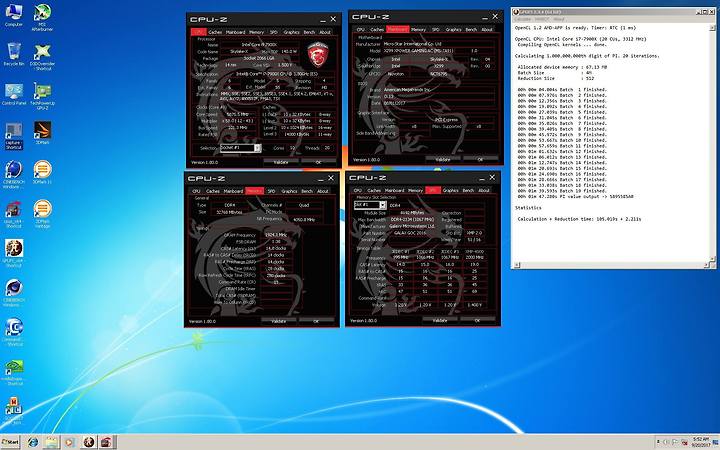Open the Control Panel desktop icon
Screen dimensions: 720x450
click(x=14, y=94)
